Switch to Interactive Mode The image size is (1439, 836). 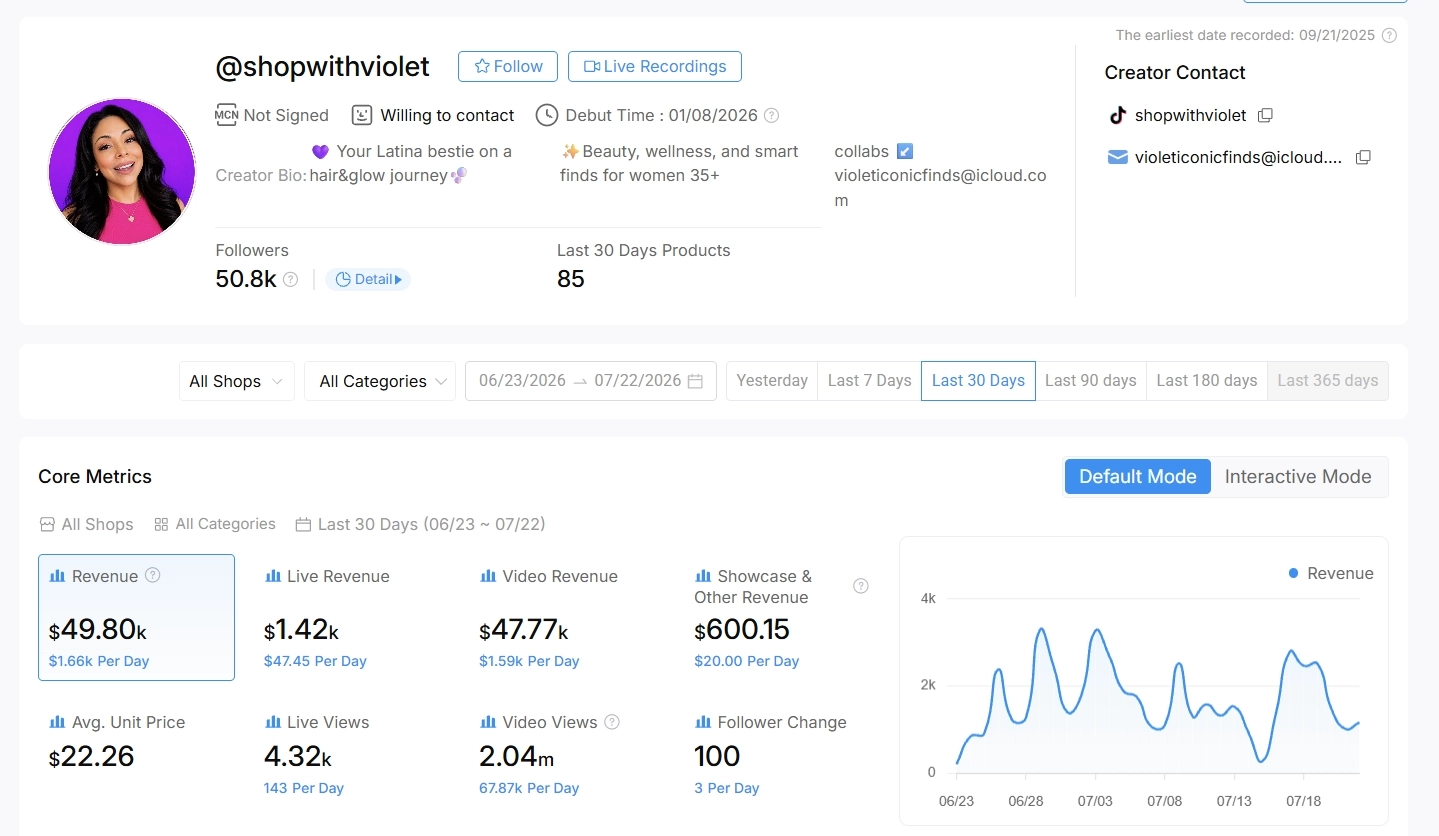[x=1298, y=477]
